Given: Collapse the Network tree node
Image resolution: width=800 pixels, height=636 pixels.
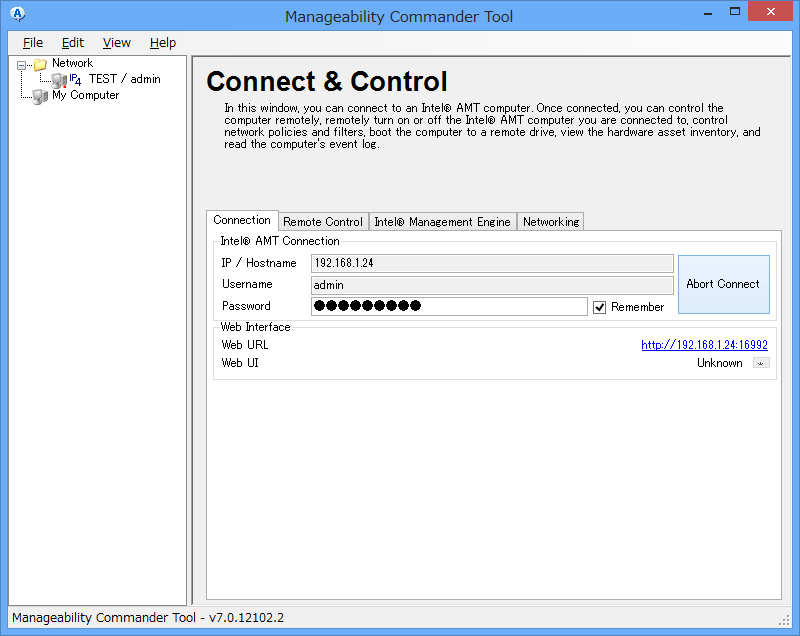Looking at the screenshot, I should [21, 65].
